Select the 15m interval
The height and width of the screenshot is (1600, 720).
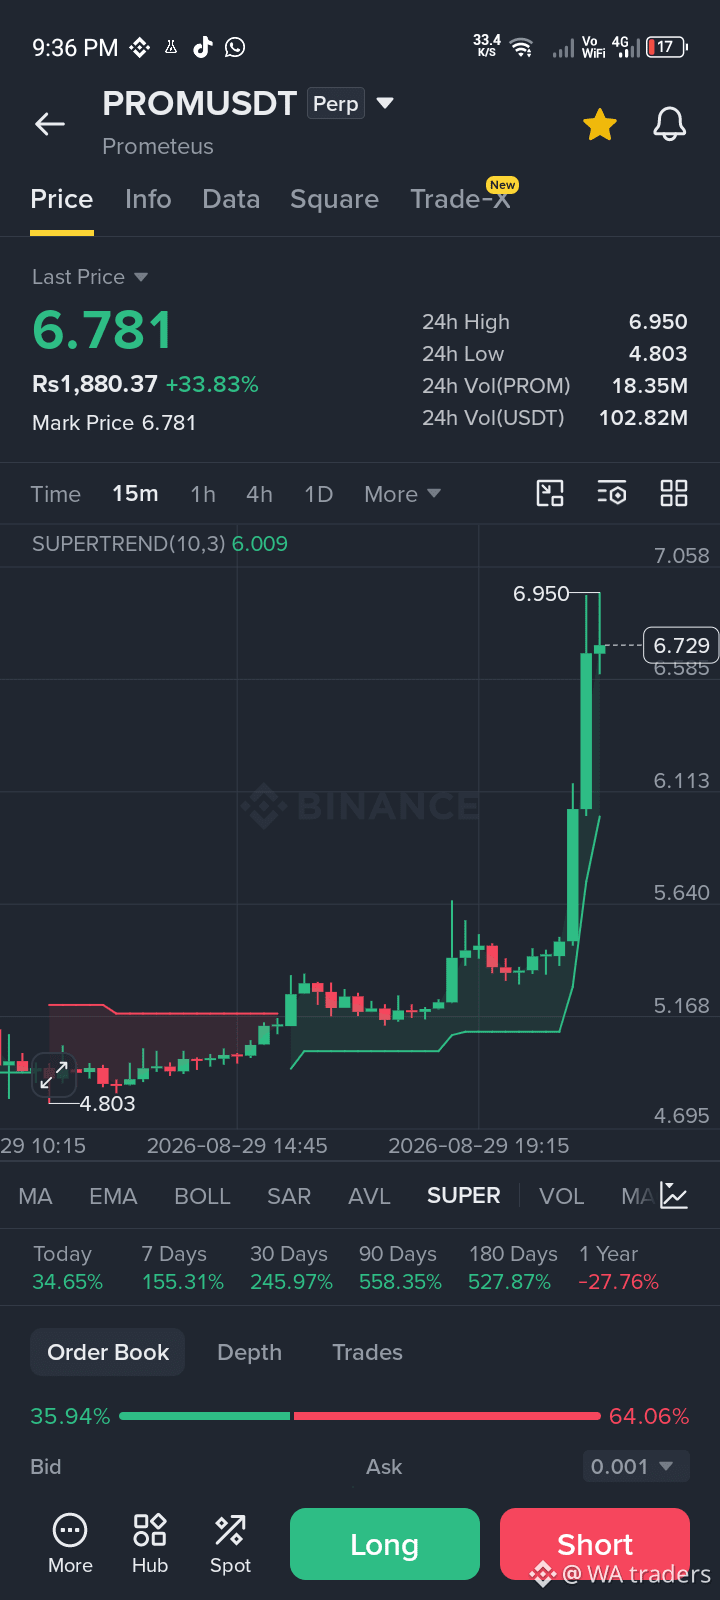point(135,494)
